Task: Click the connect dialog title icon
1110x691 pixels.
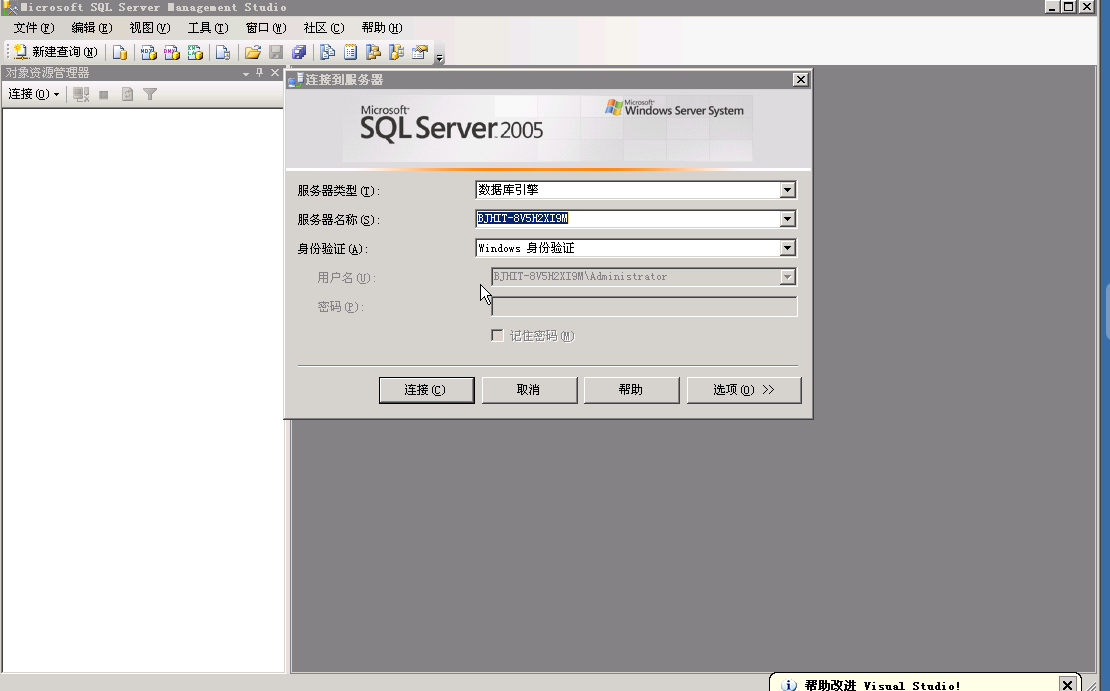Action: (296, 80)
